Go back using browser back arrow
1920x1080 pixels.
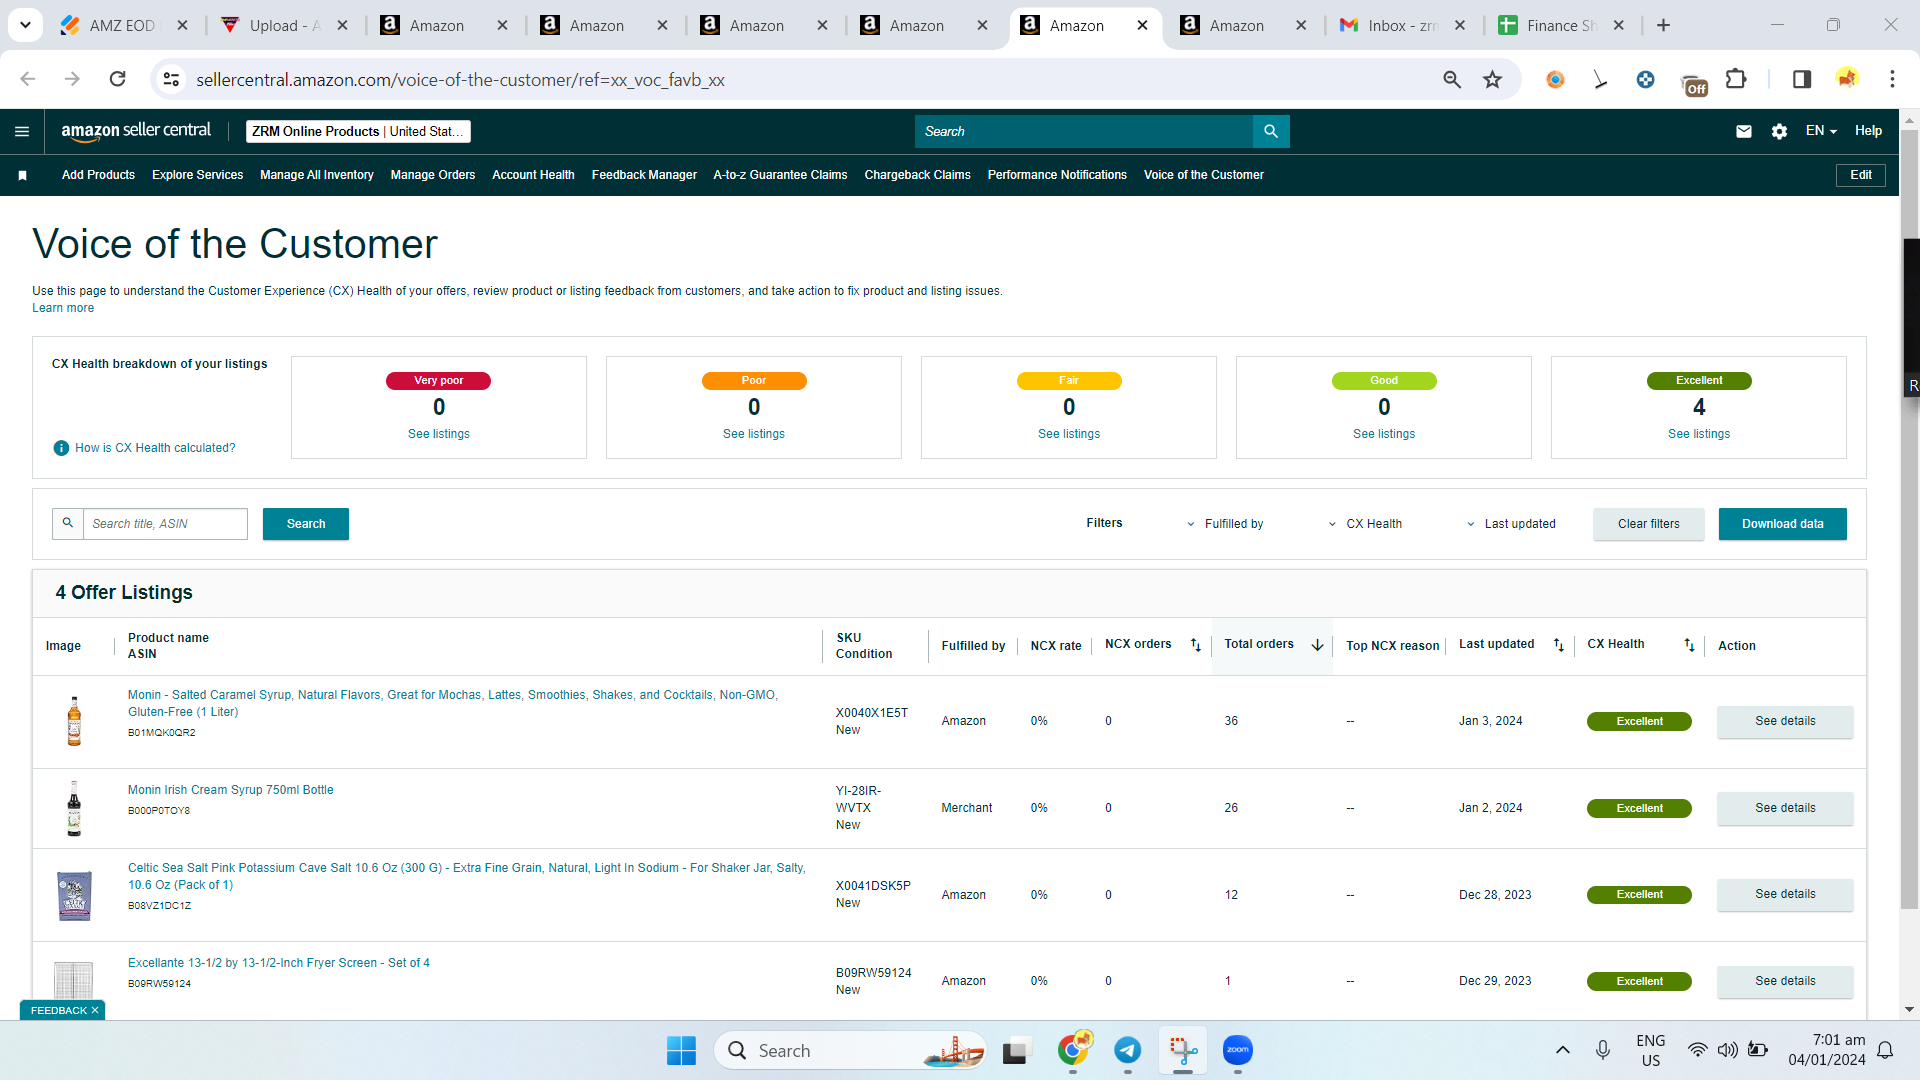(x=28, y=79)
